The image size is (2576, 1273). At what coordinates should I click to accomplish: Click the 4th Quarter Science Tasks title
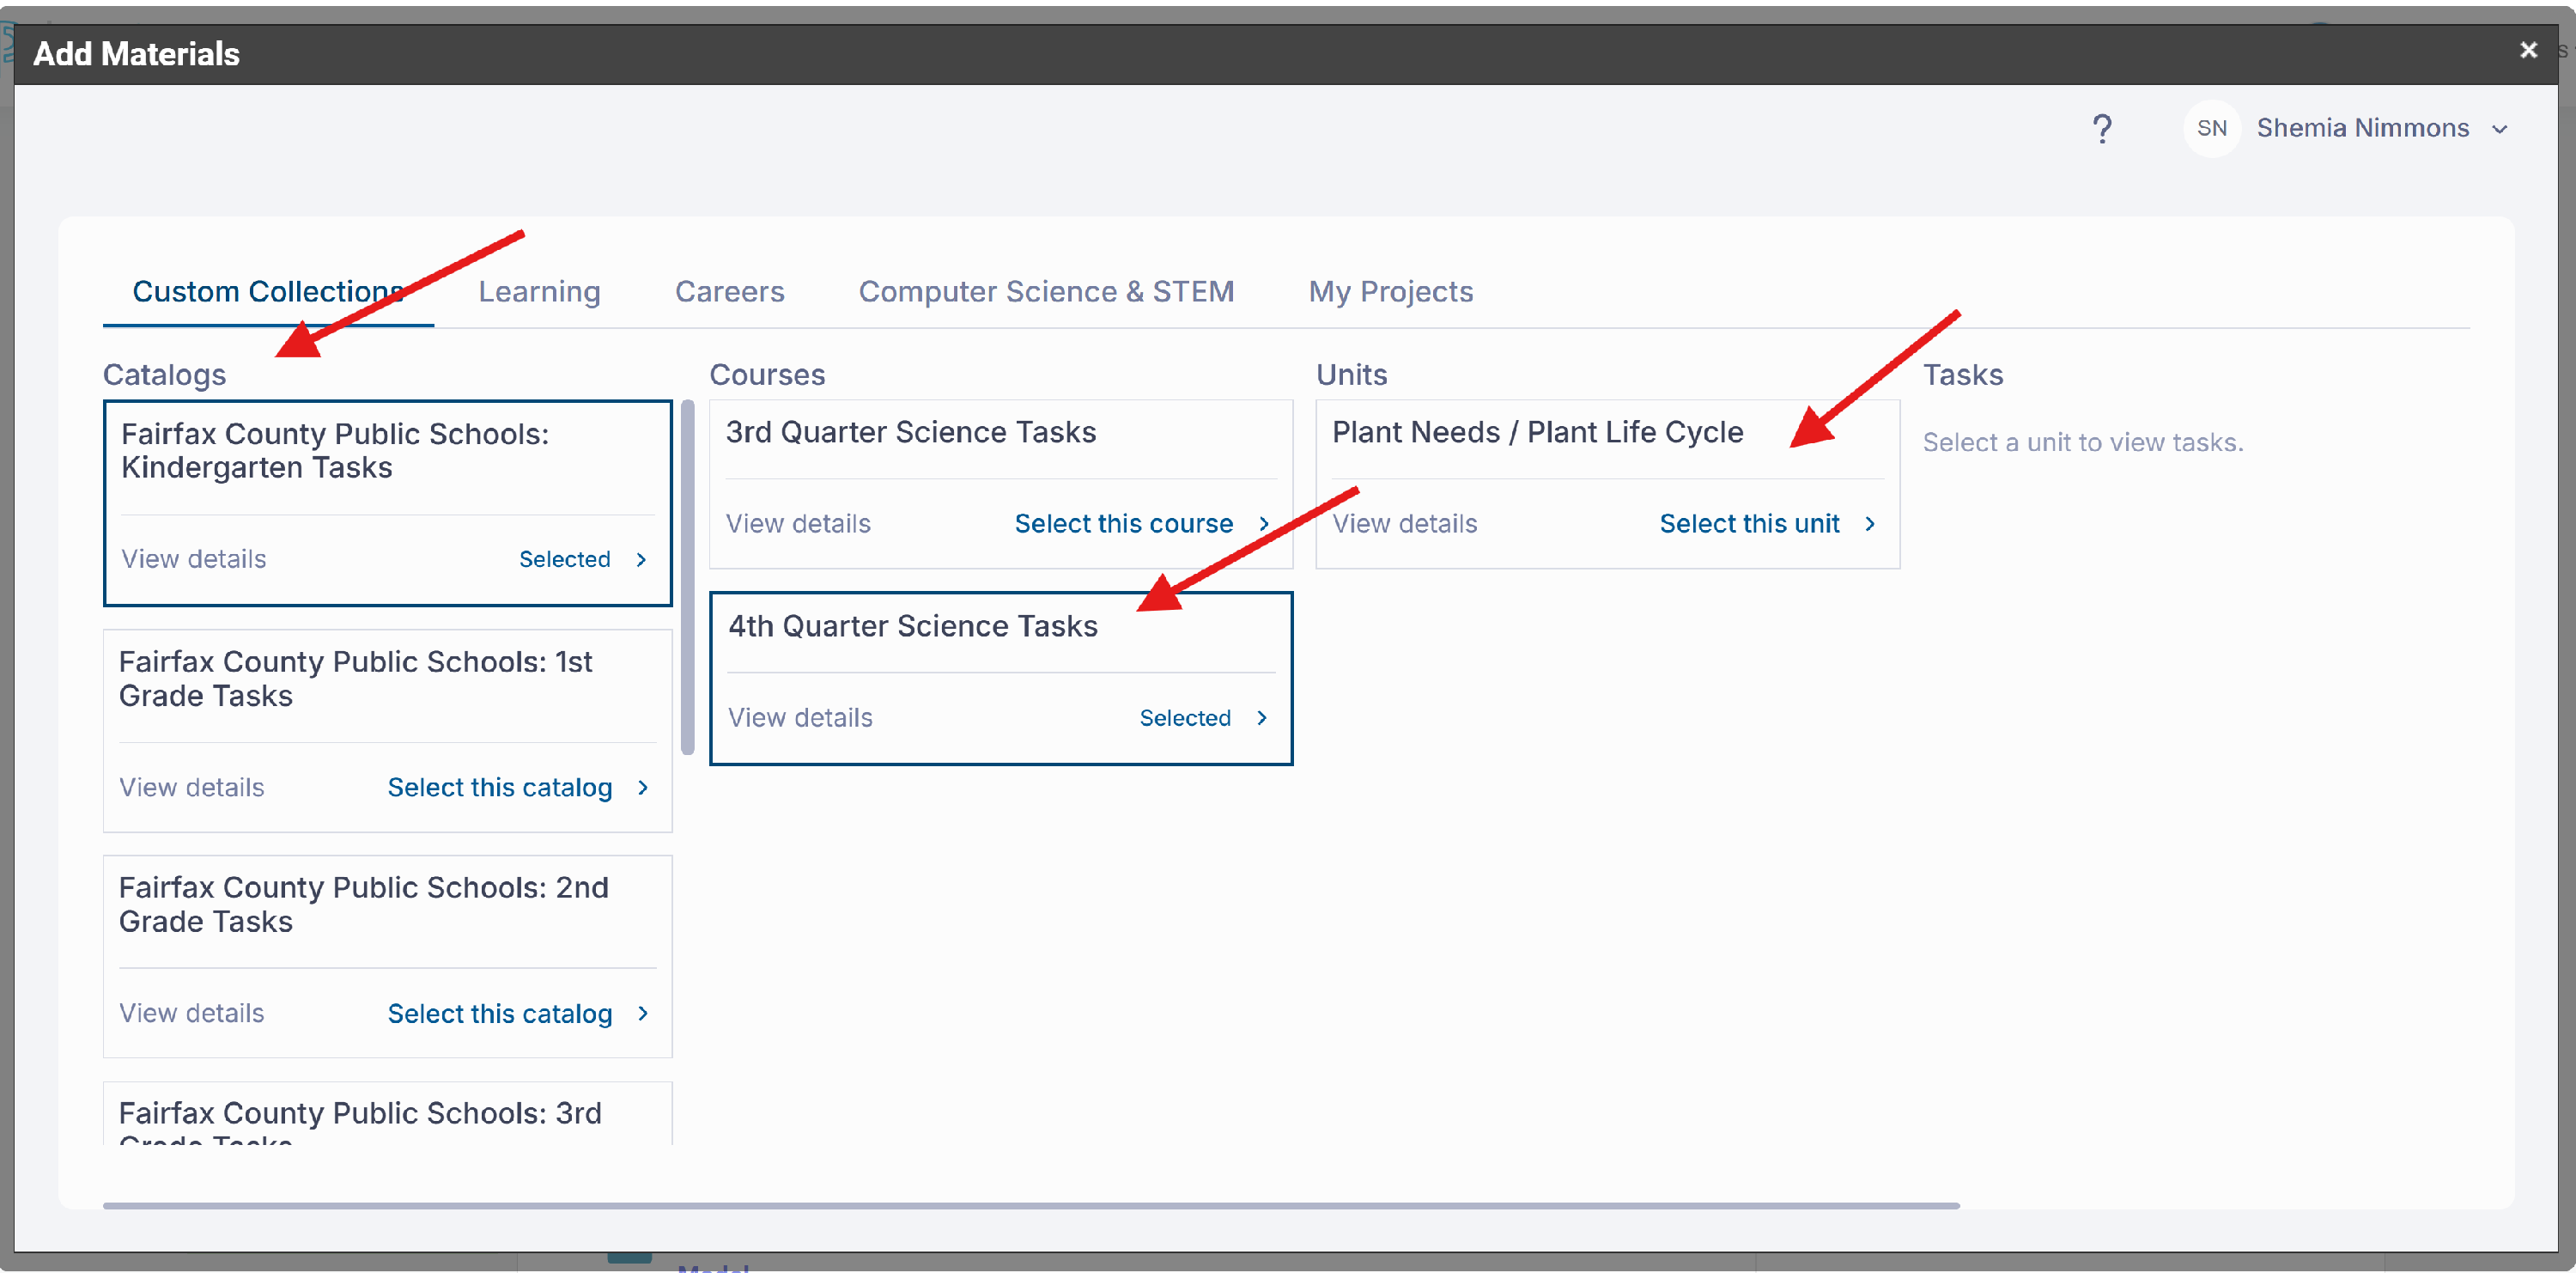912,625
